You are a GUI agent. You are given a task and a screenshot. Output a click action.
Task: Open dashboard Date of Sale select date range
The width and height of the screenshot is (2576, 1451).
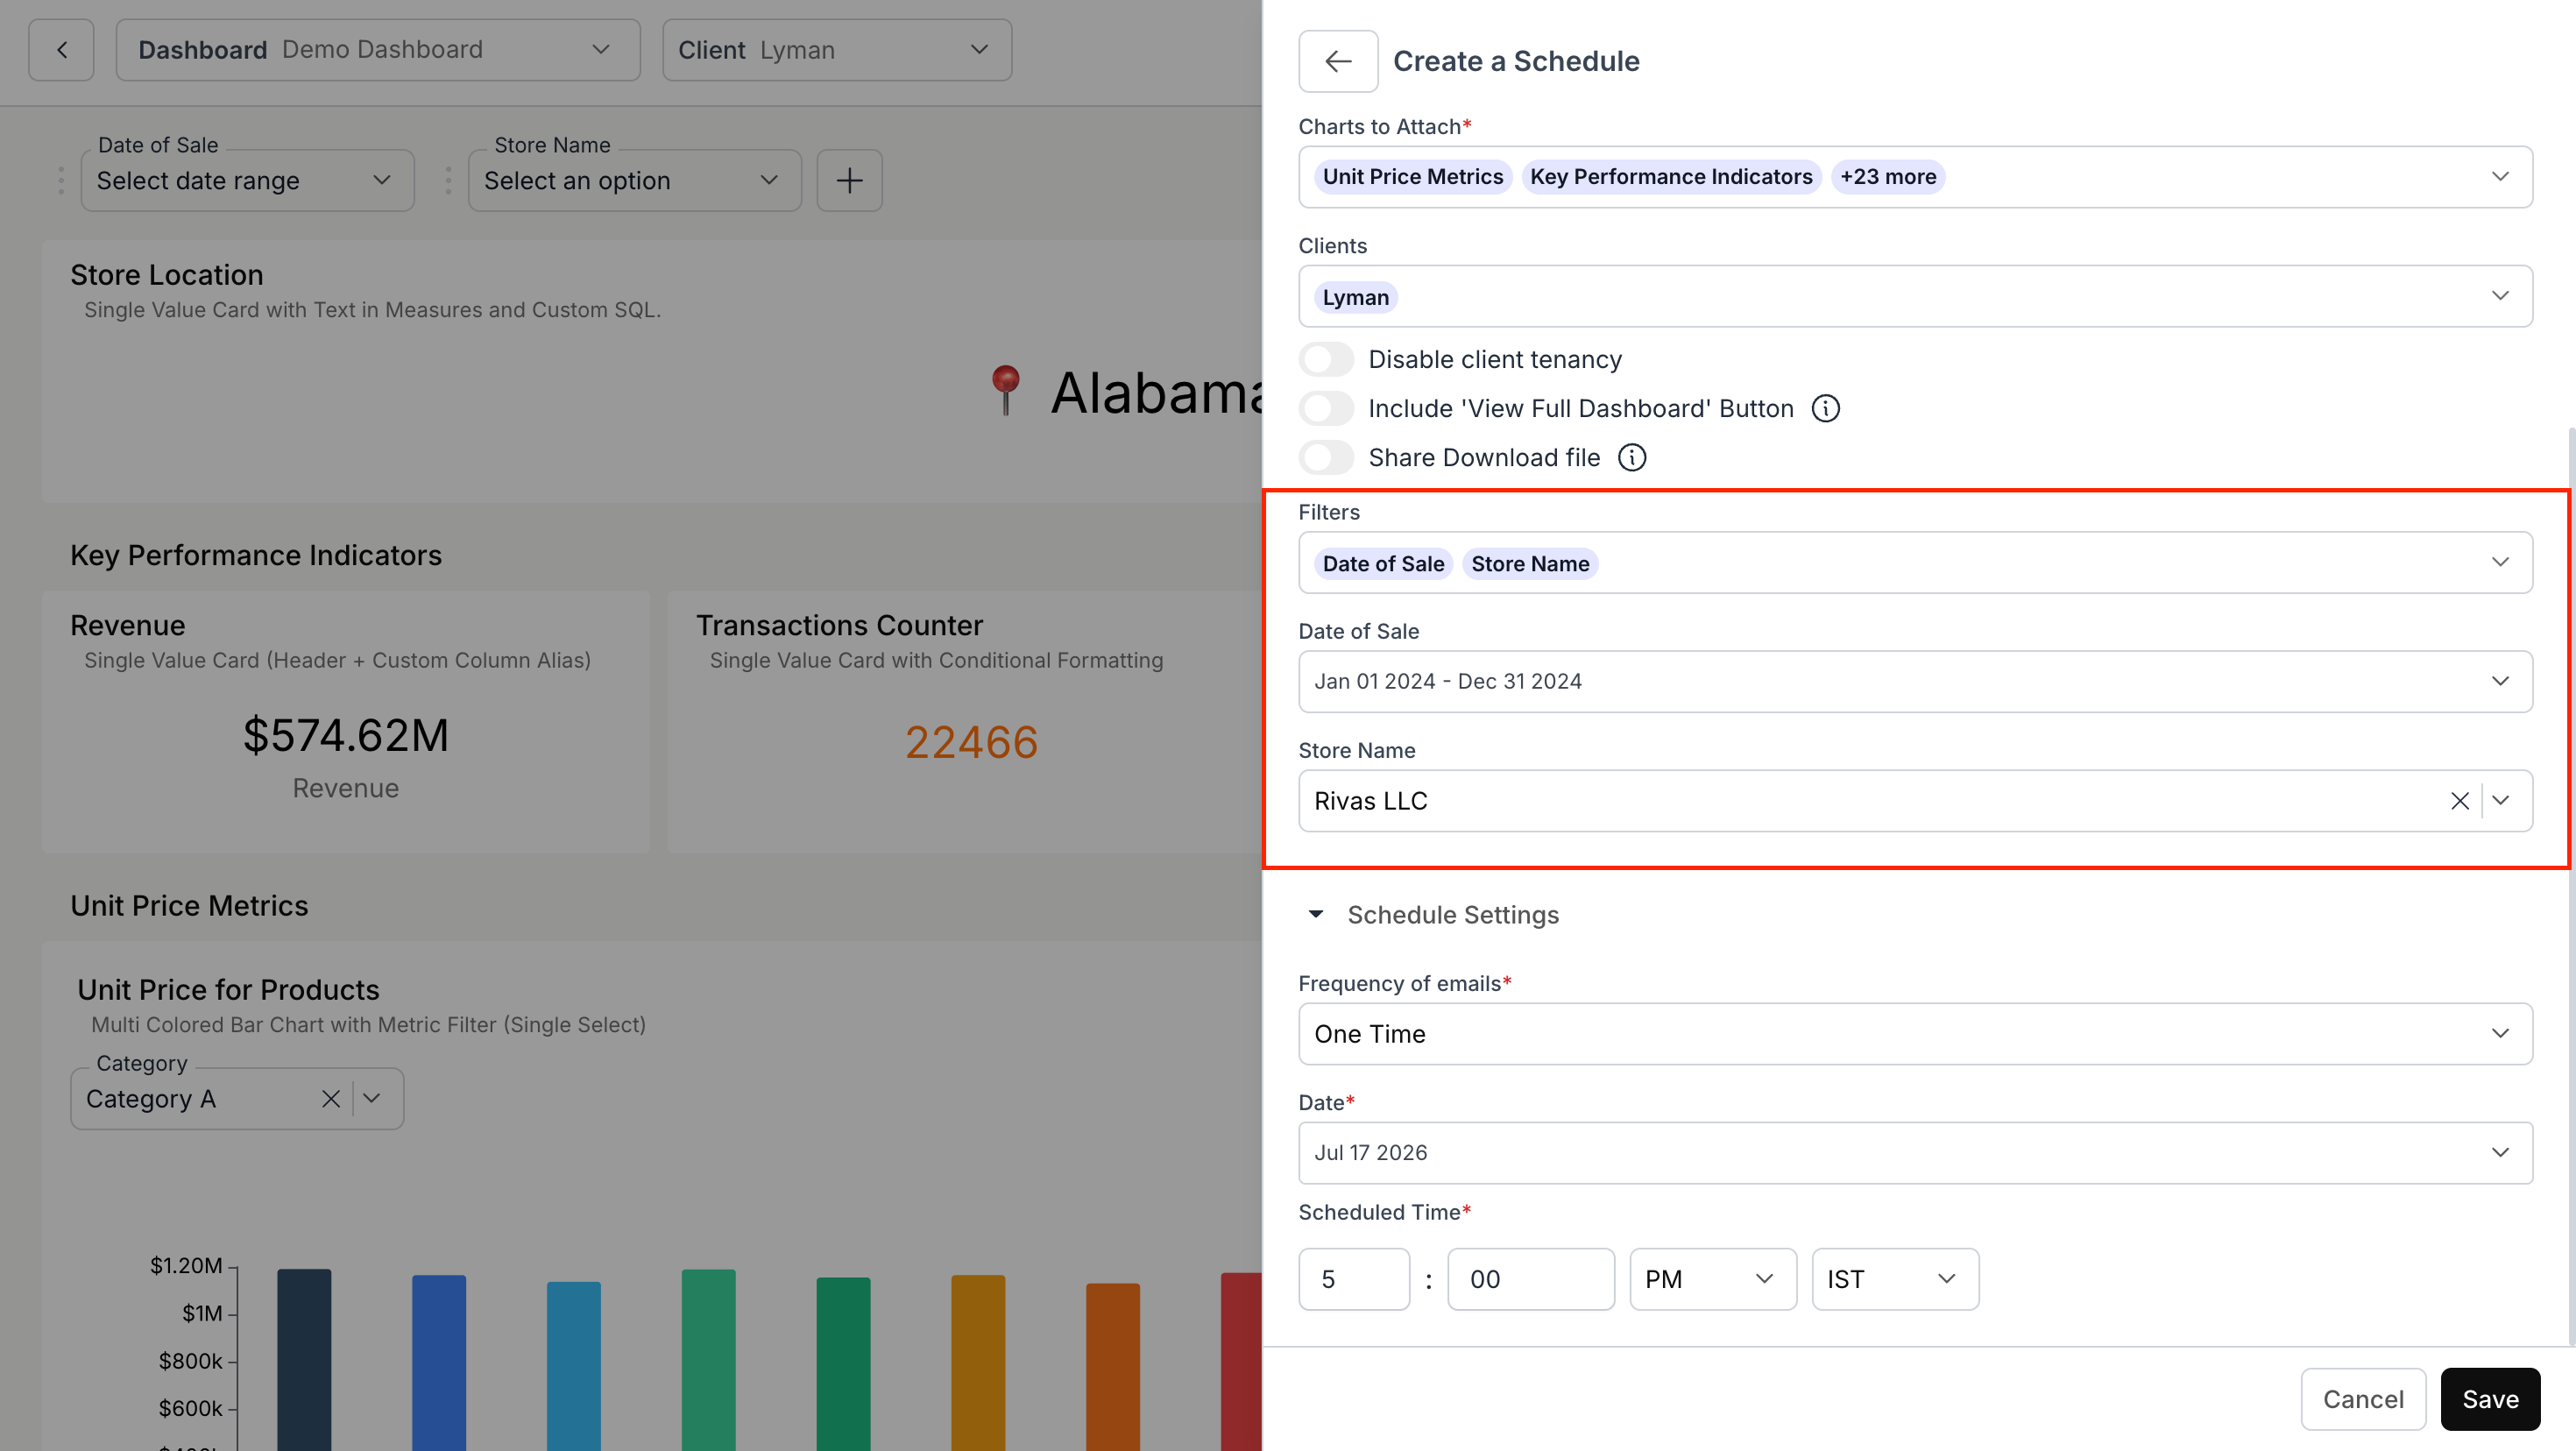pyautogui.click(x=247, y=181)
